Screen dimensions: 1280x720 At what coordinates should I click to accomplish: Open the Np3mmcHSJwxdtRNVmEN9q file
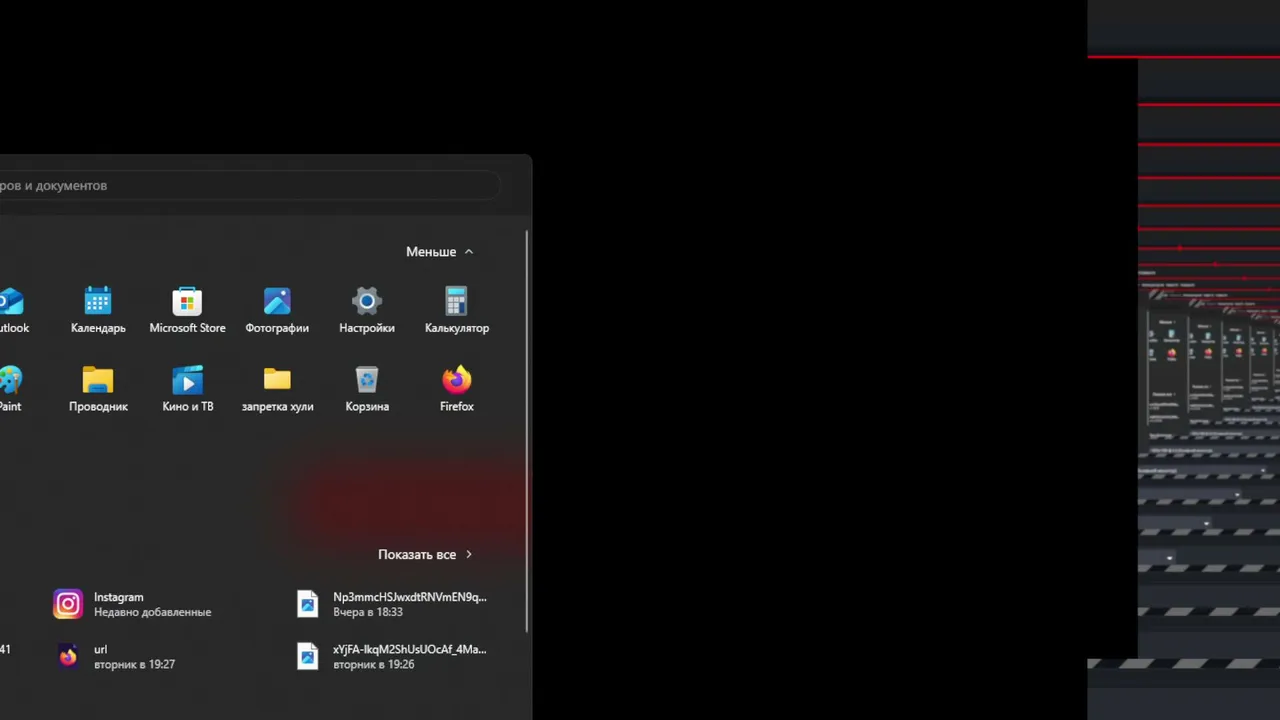[392, 604]
